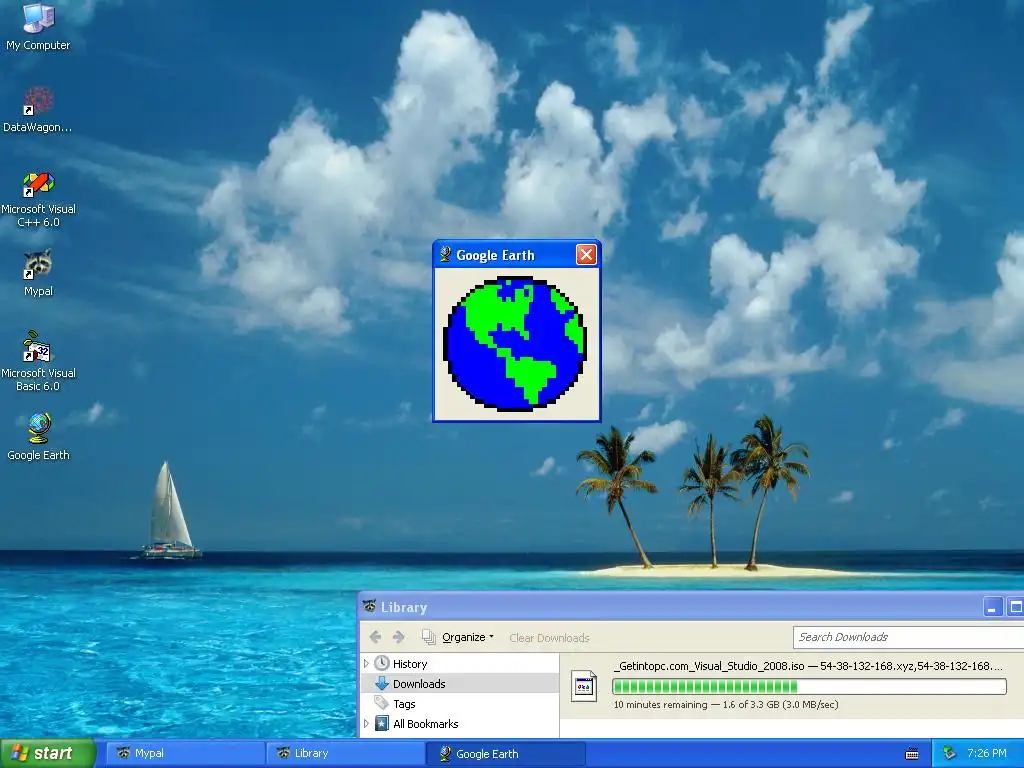The image size is (1024, 768).
Task: Focus the Search Downloads field
Action: pyautogui.click(x=908, y=637)
